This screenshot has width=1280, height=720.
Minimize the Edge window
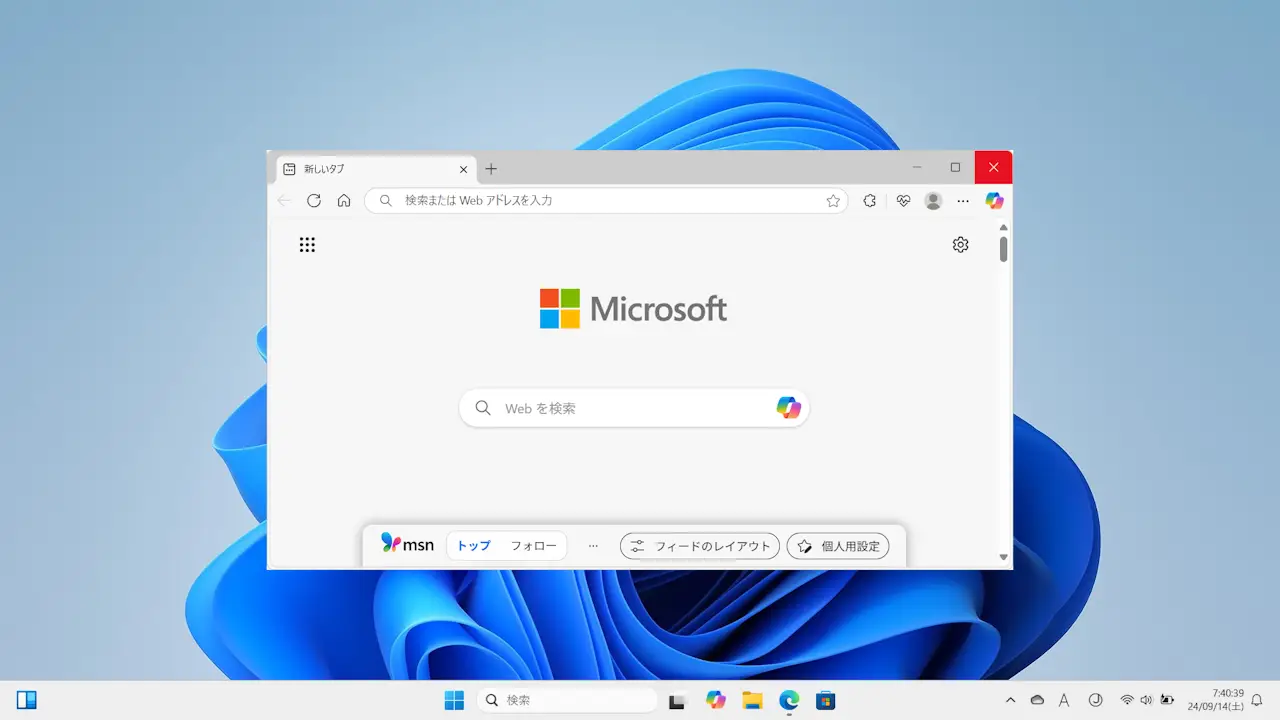pos(917,167)
